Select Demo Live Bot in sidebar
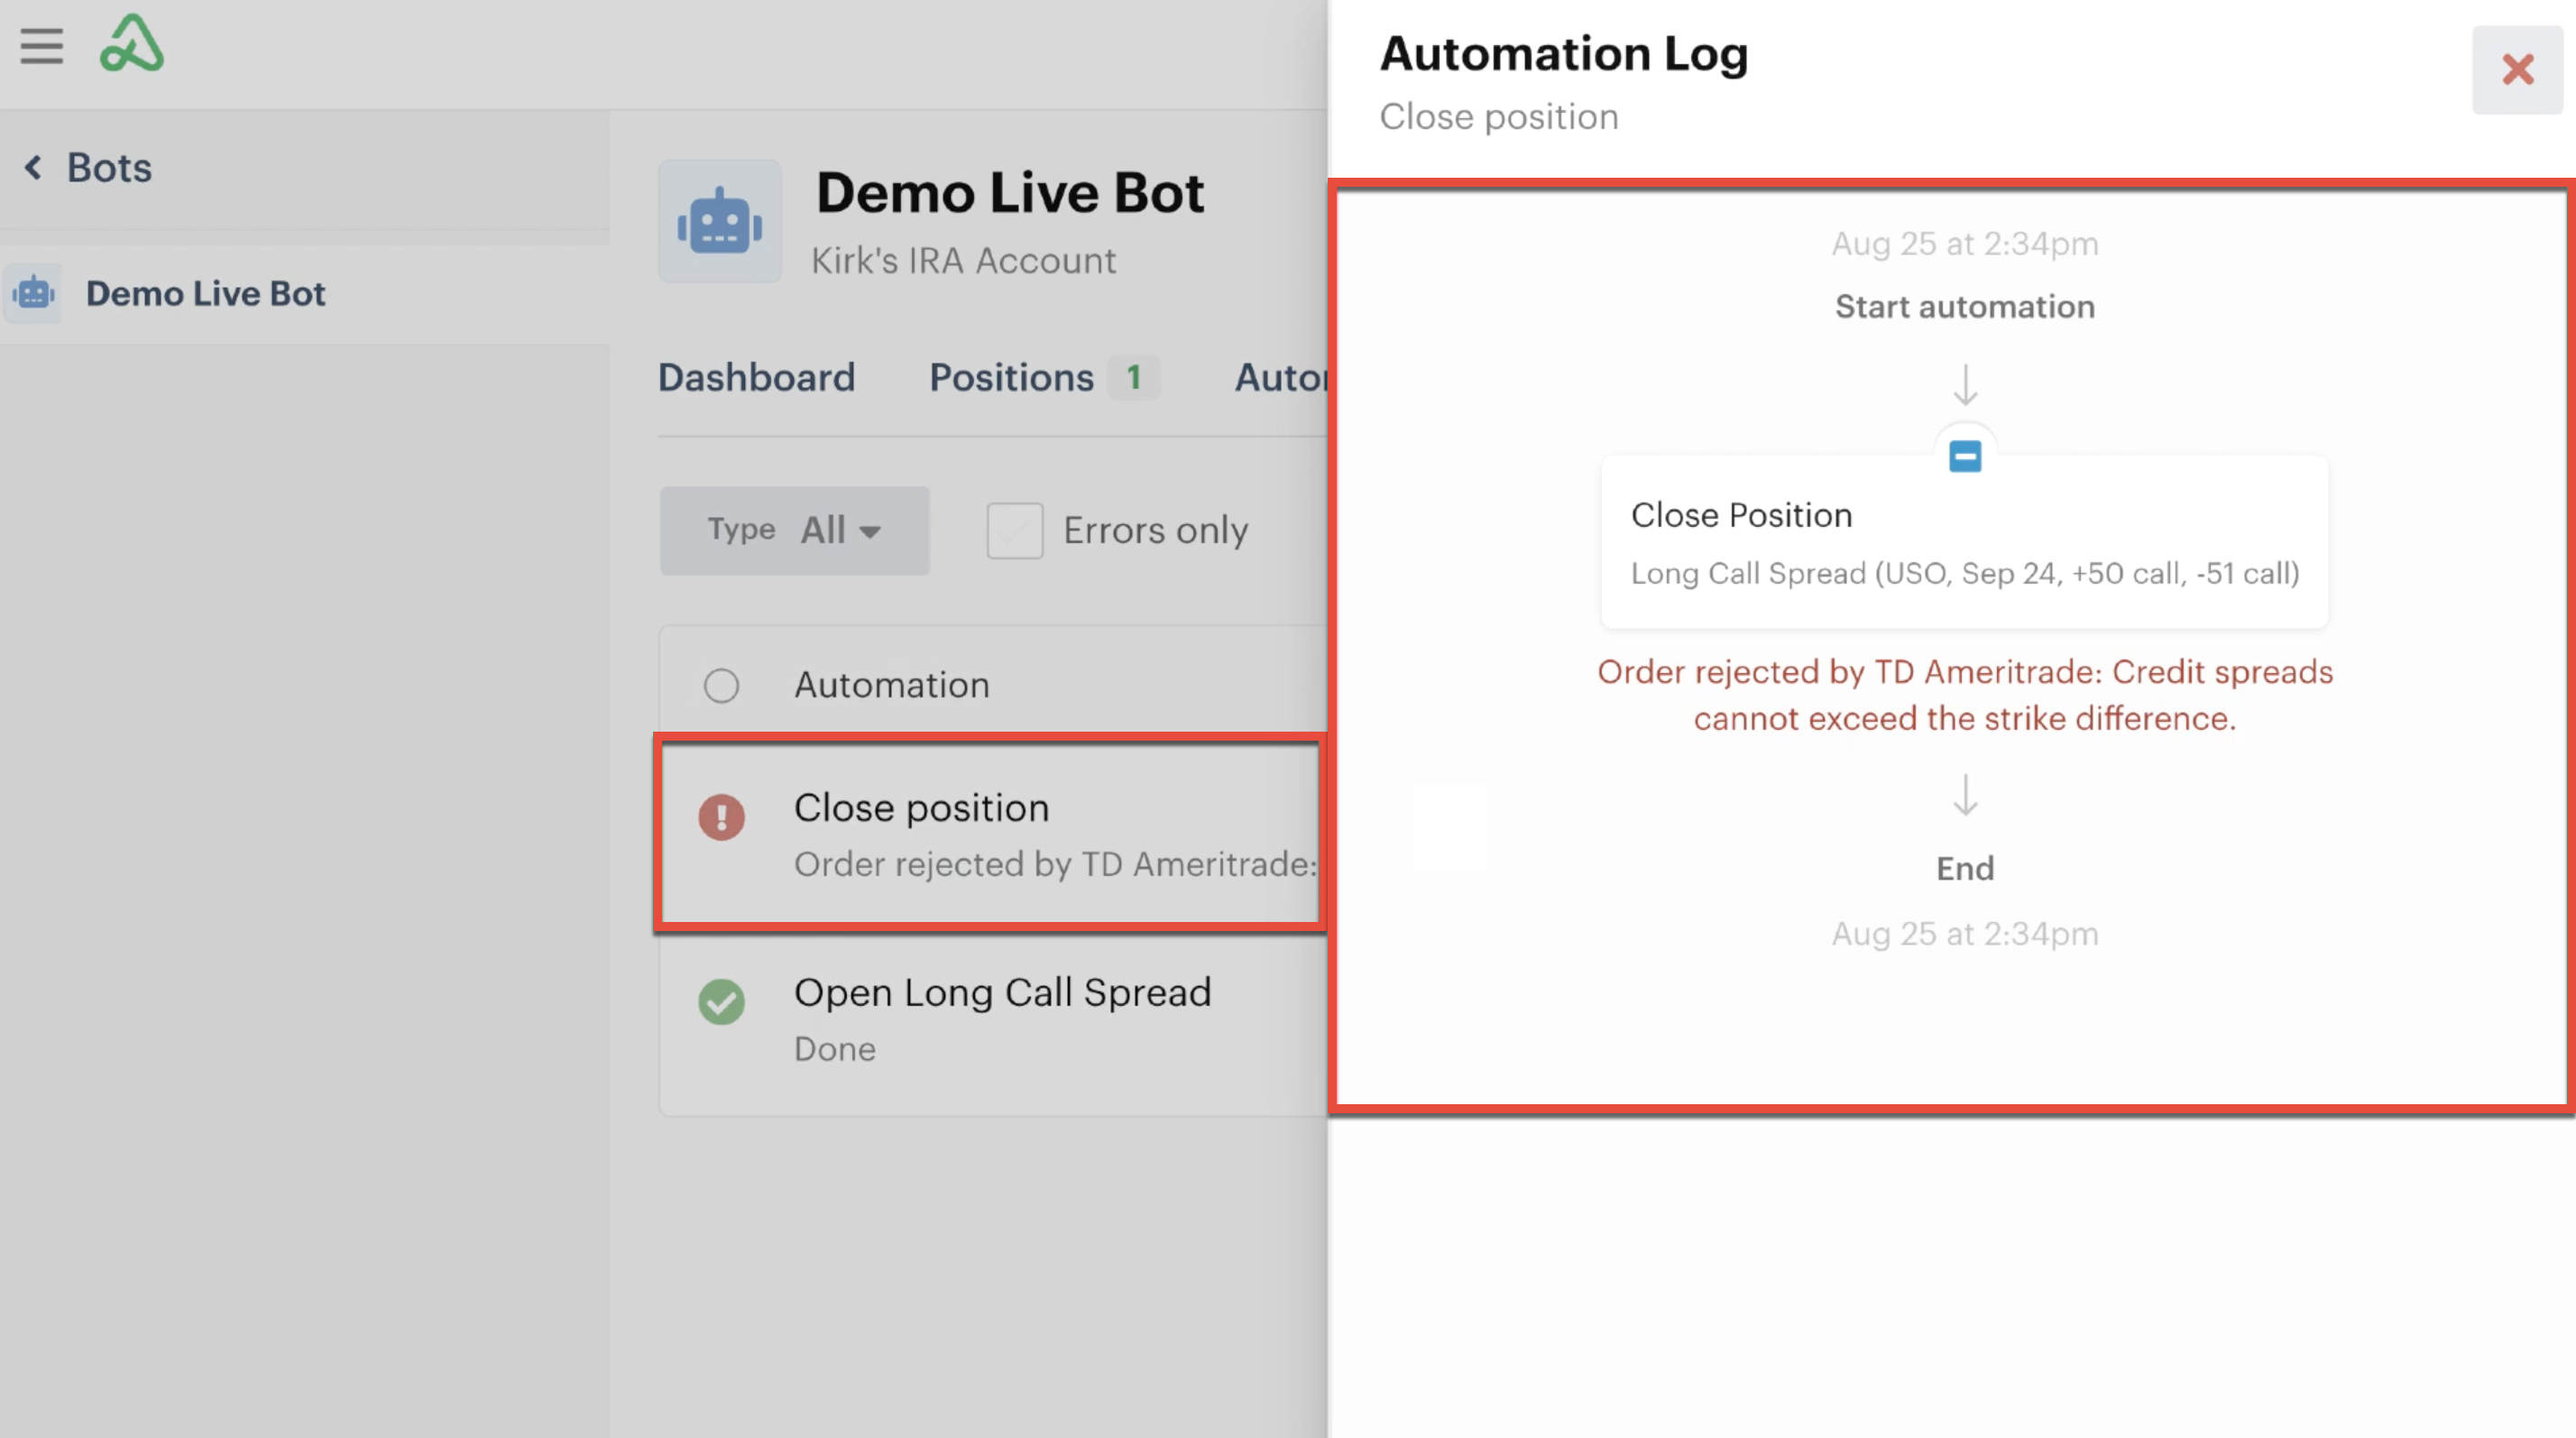The height and width of the screenshot is (1438, 2576). point(205,294)
